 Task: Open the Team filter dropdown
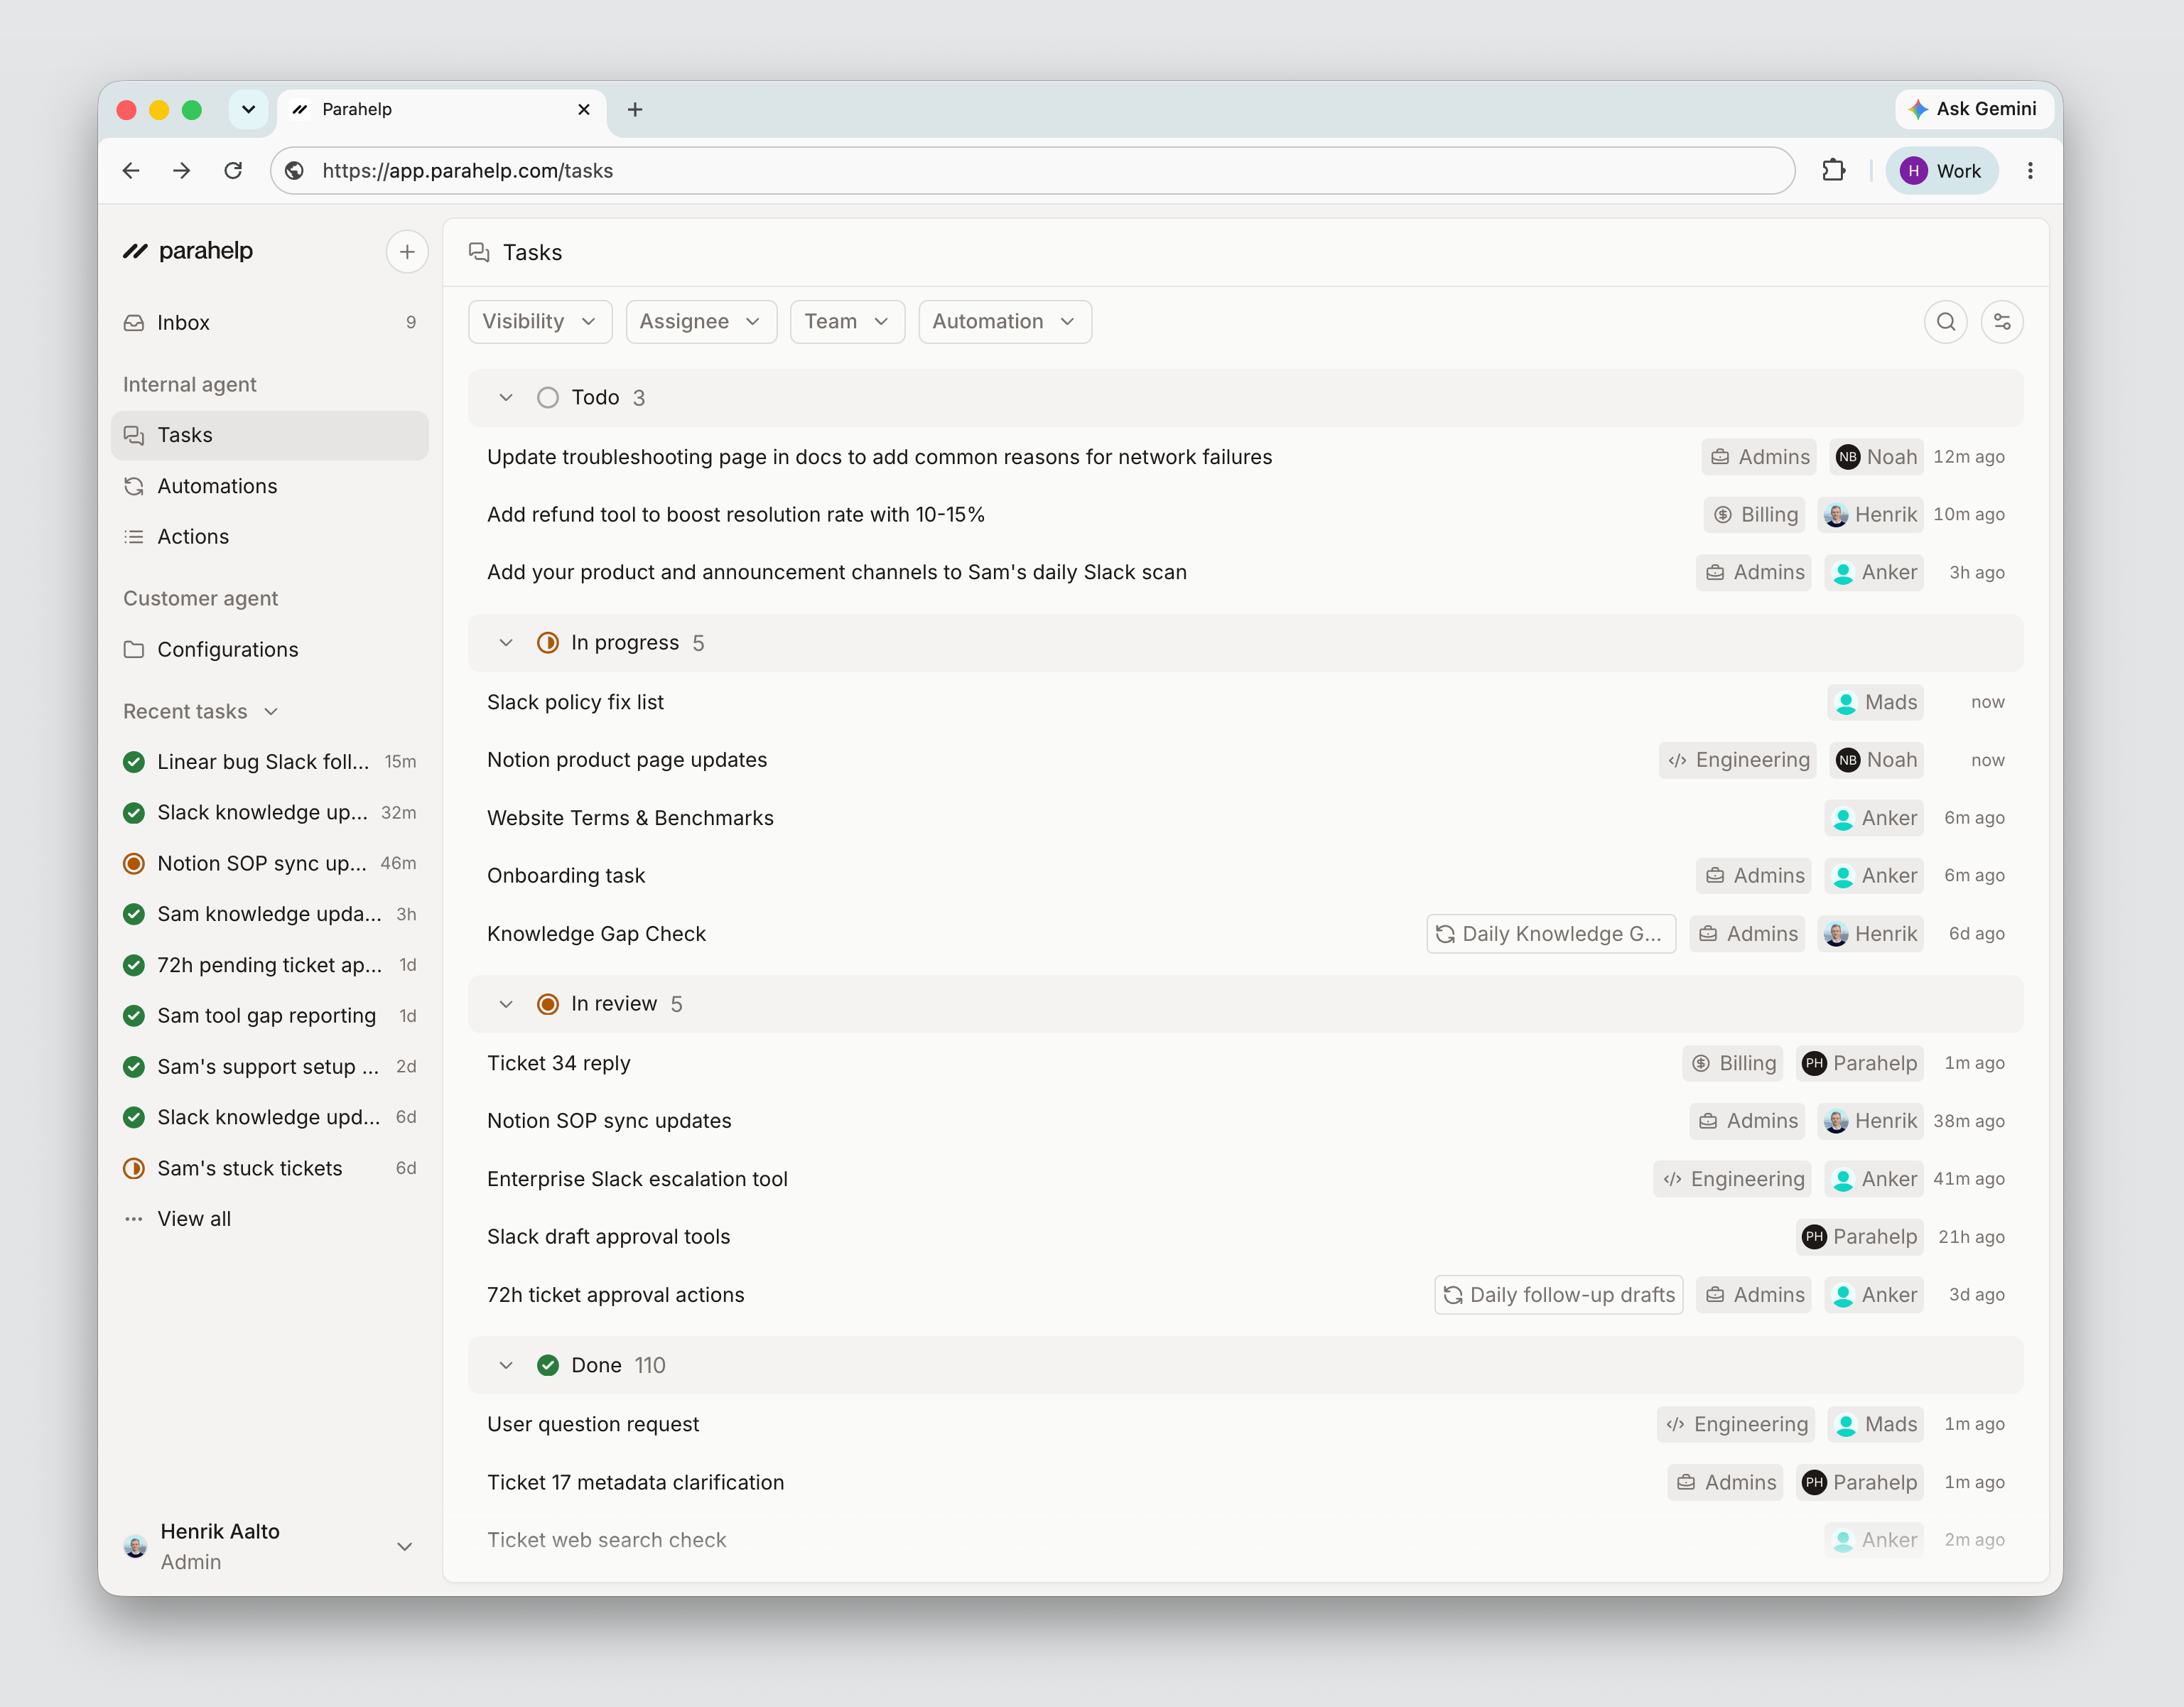[847, 322]
